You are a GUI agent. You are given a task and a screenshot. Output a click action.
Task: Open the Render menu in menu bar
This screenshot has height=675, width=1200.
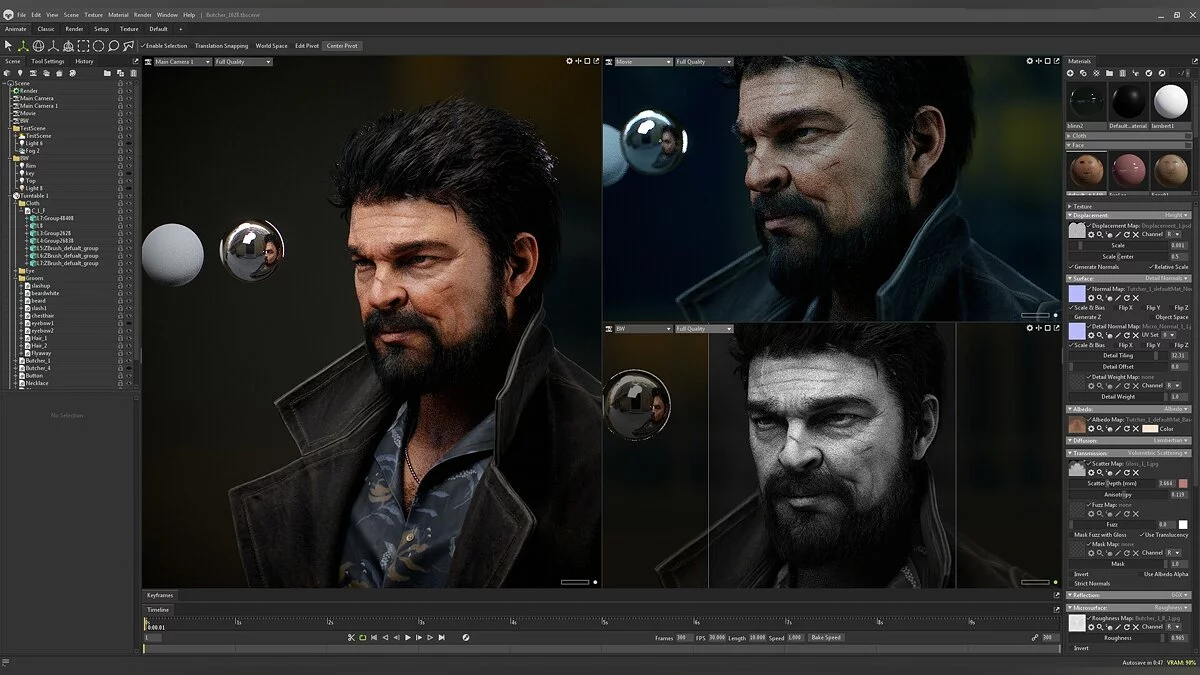click(x=143, y=15)
